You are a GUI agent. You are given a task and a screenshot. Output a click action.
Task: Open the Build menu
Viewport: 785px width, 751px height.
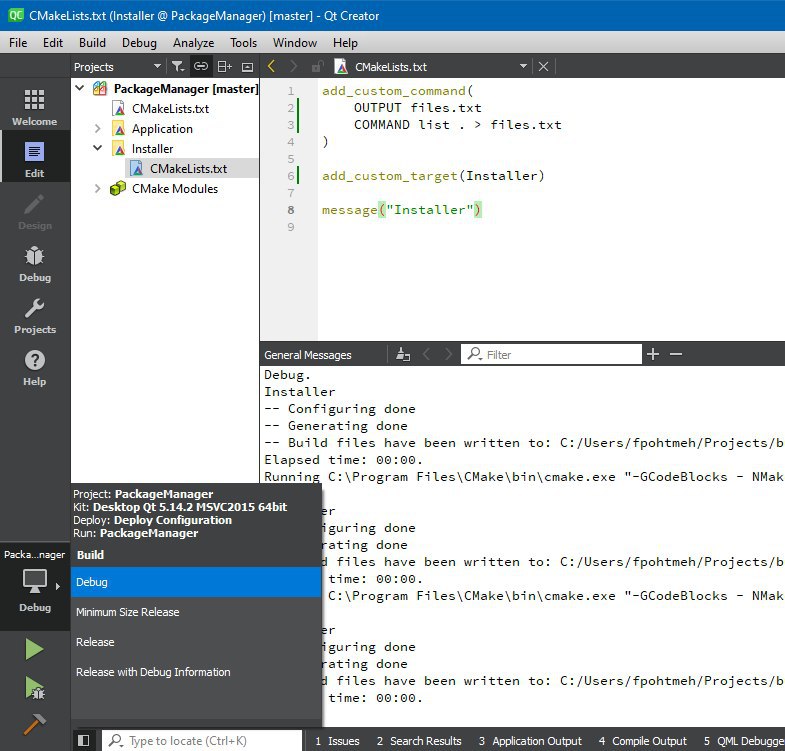pos(92,43)
